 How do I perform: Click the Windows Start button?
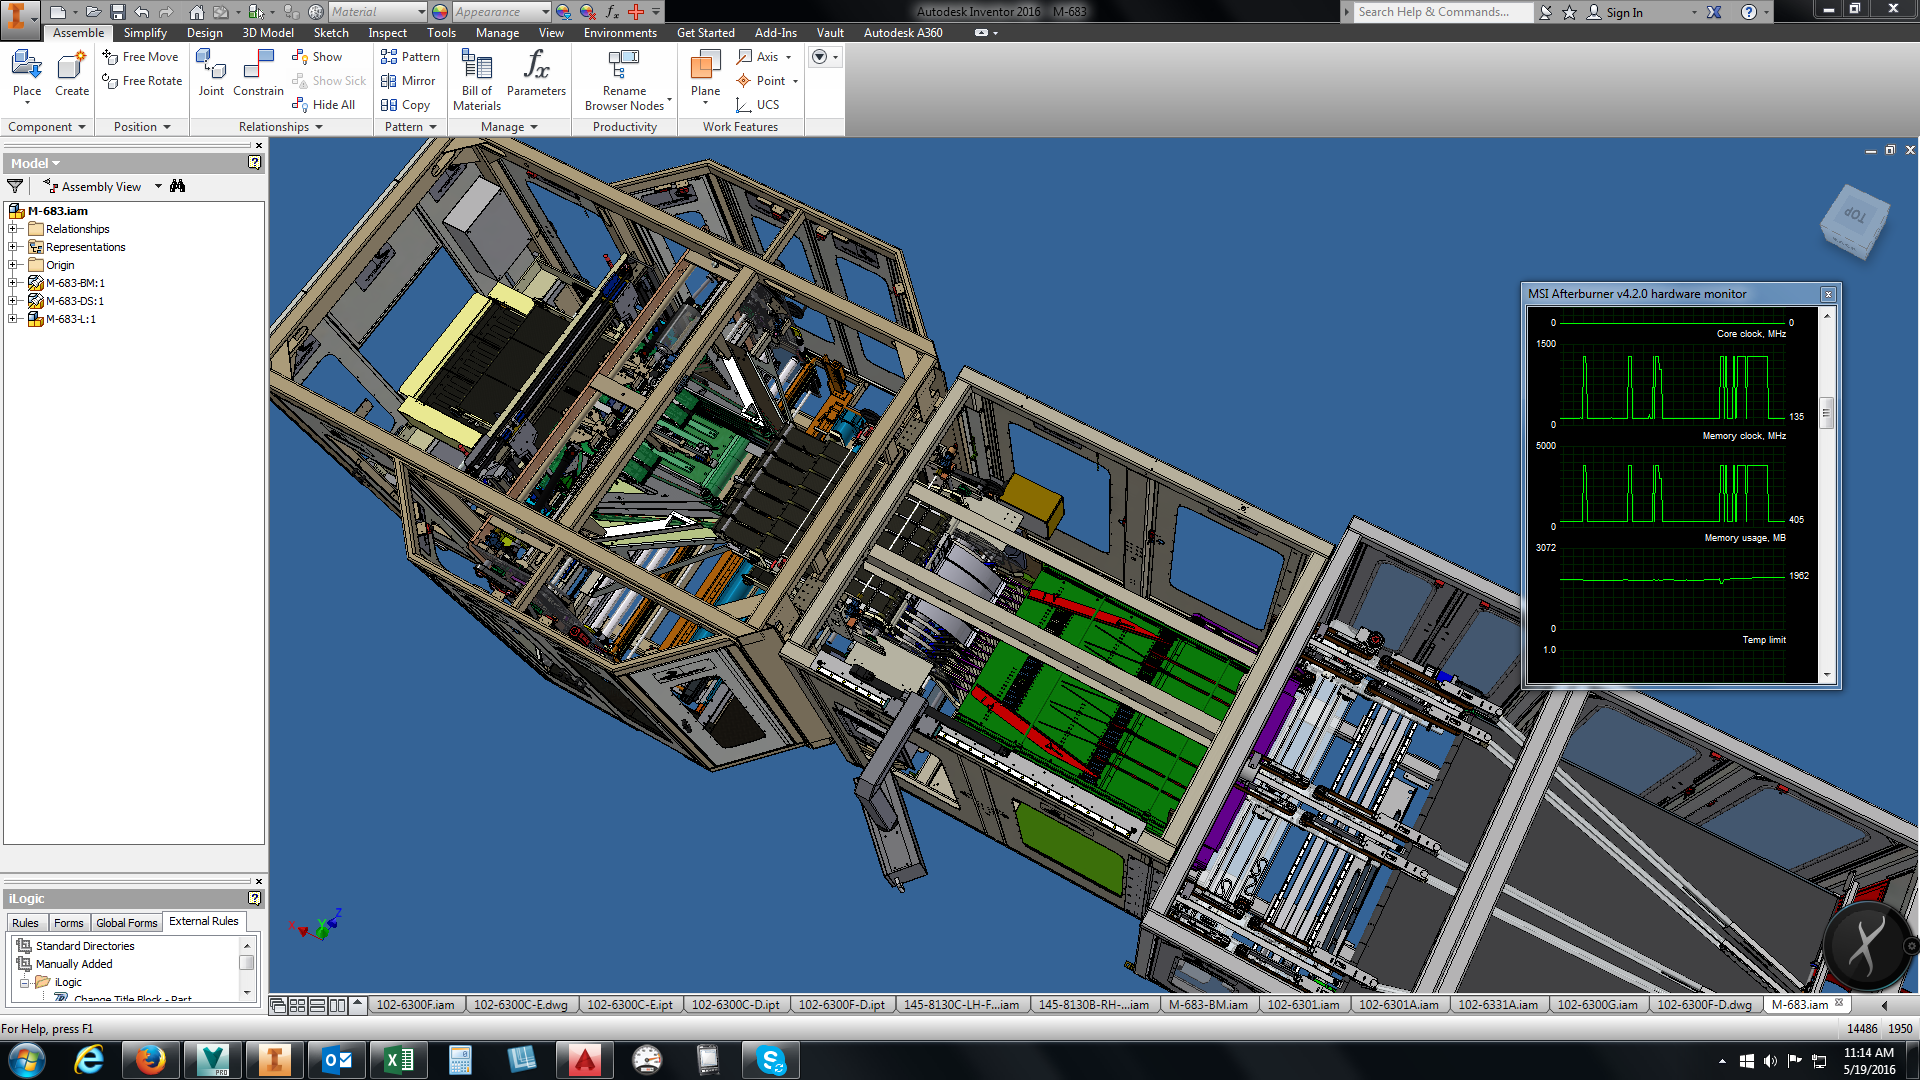27,1059
